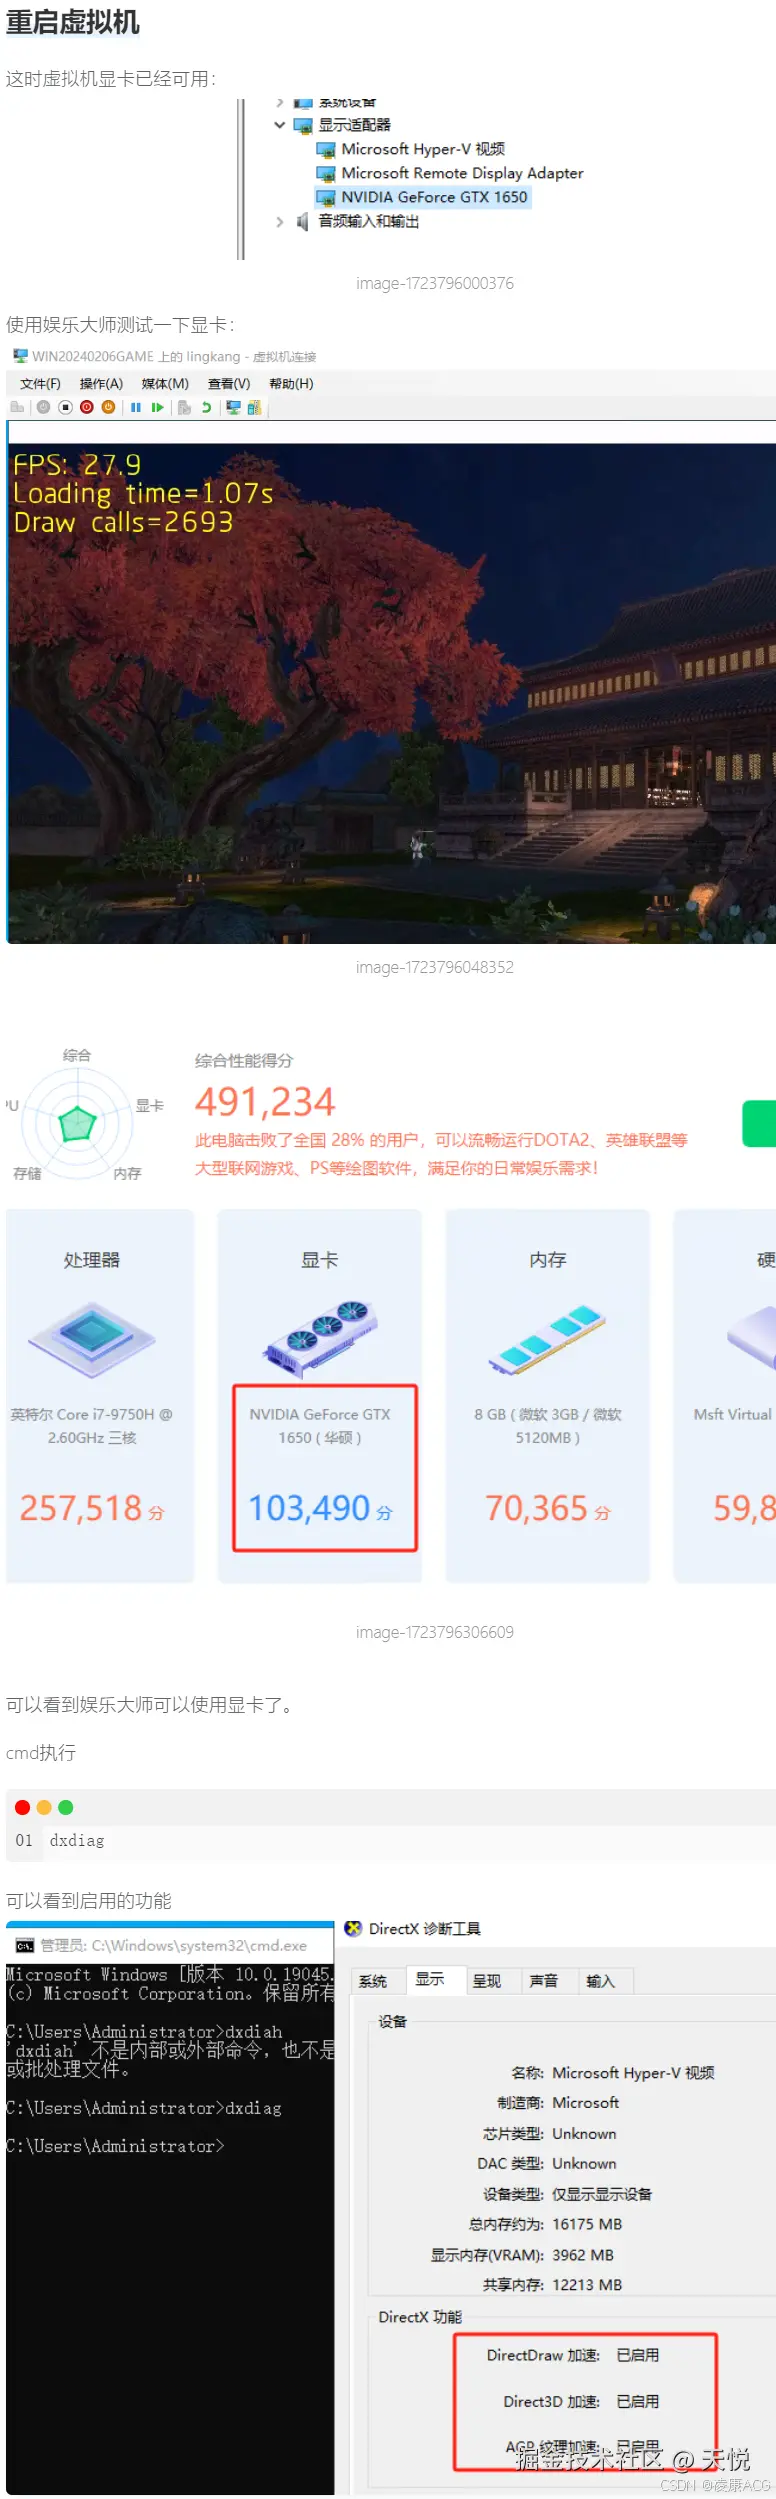Click the Draw calls=2693 overlay text
The image size is (776, 2499).
pos(123,522)
